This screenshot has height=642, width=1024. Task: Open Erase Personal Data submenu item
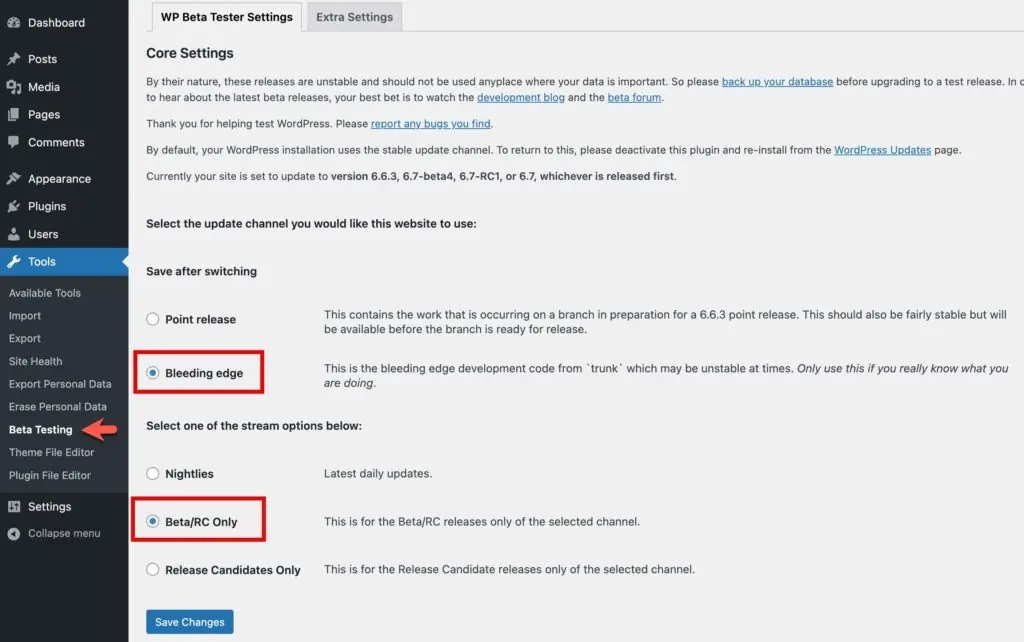coord(57,406)
